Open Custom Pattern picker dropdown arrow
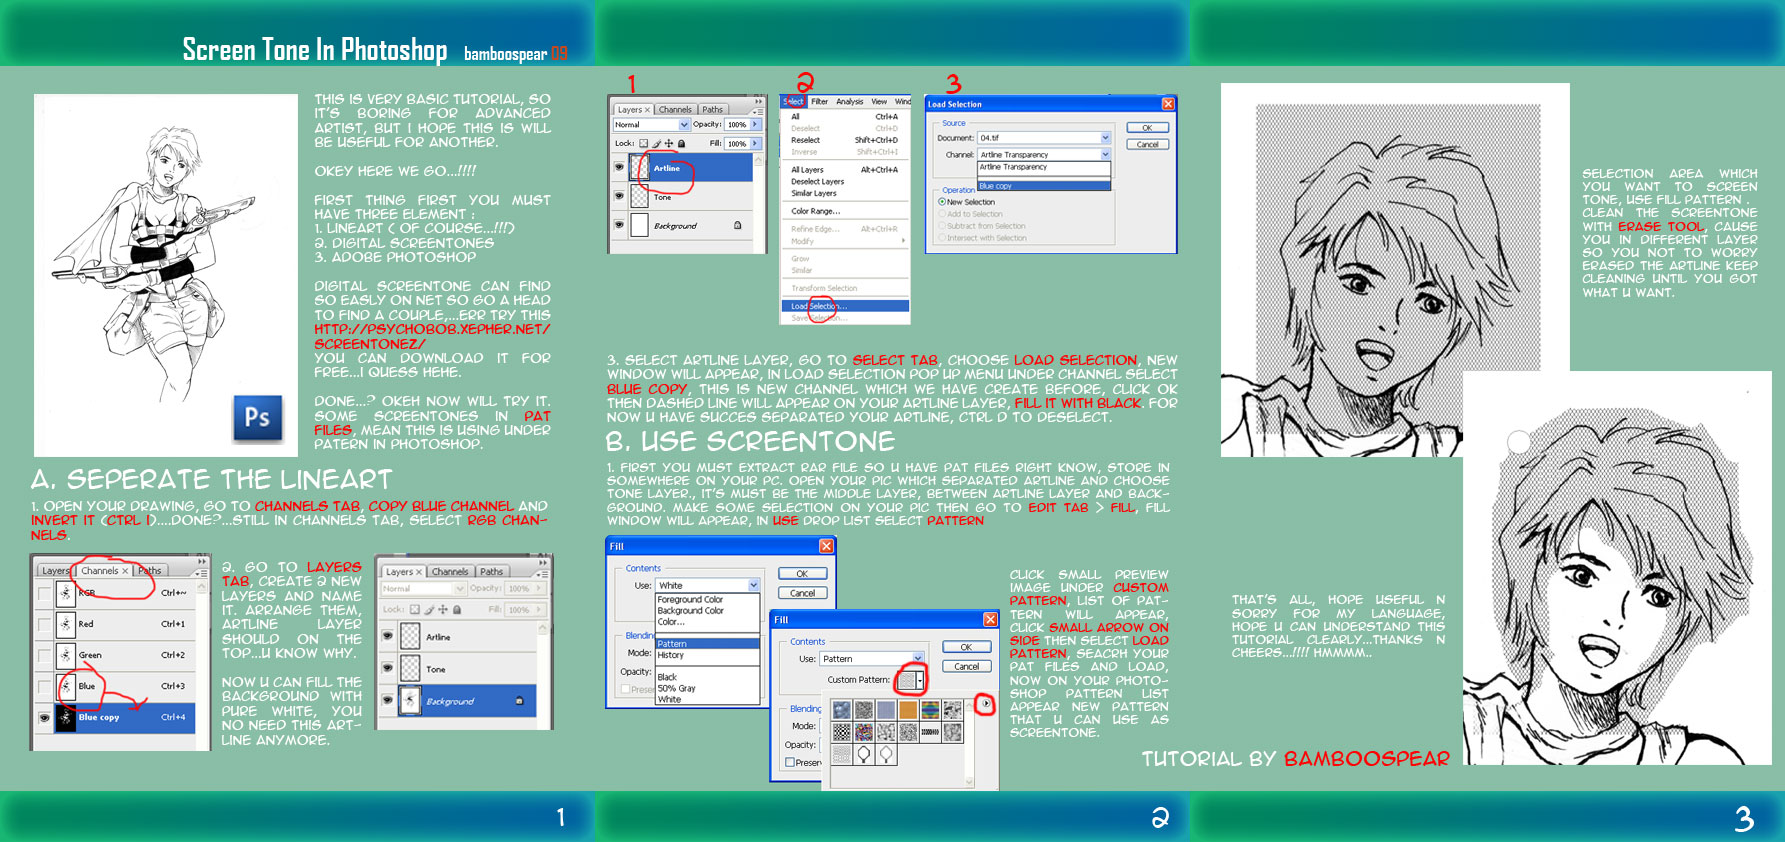 (920, 680)
